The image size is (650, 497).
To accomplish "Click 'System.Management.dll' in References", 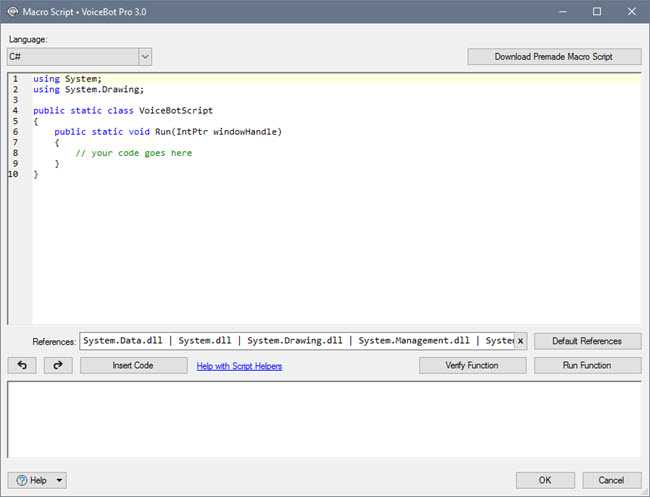I will point(414,341).
